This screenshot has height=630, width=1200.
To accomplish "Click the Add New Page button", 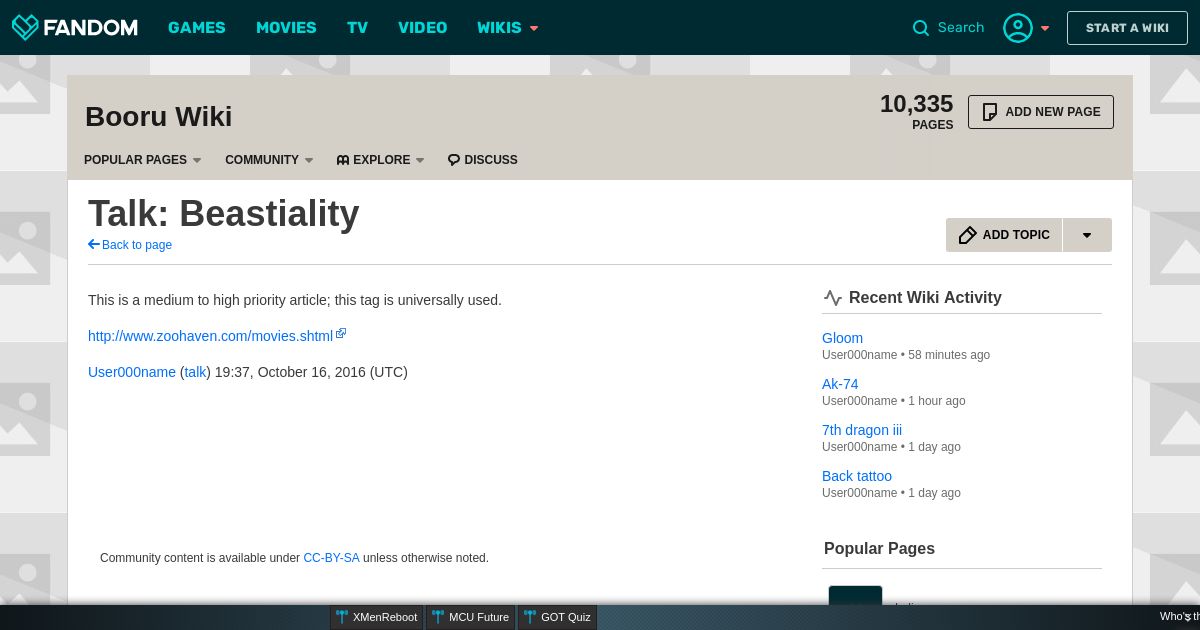I will (1041, 112).
